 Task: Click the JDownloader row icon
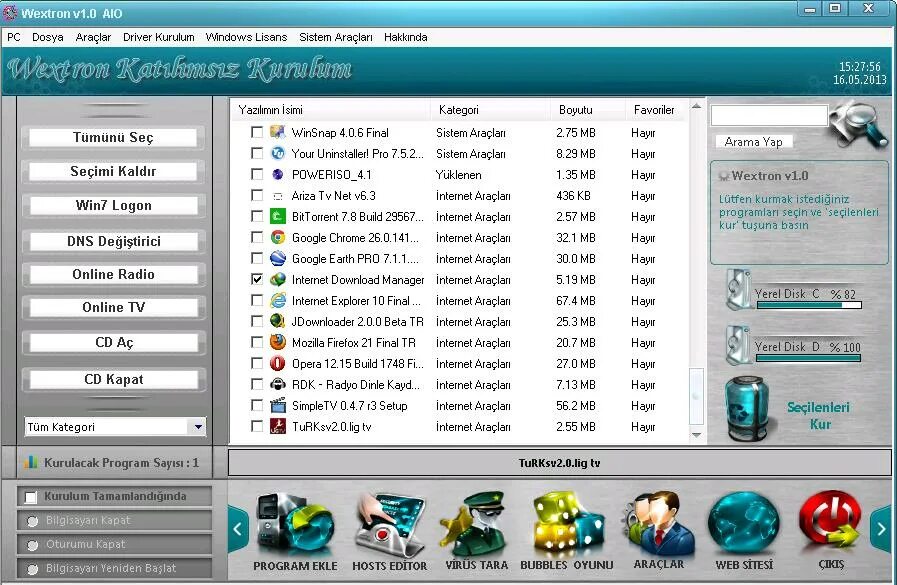277,321
